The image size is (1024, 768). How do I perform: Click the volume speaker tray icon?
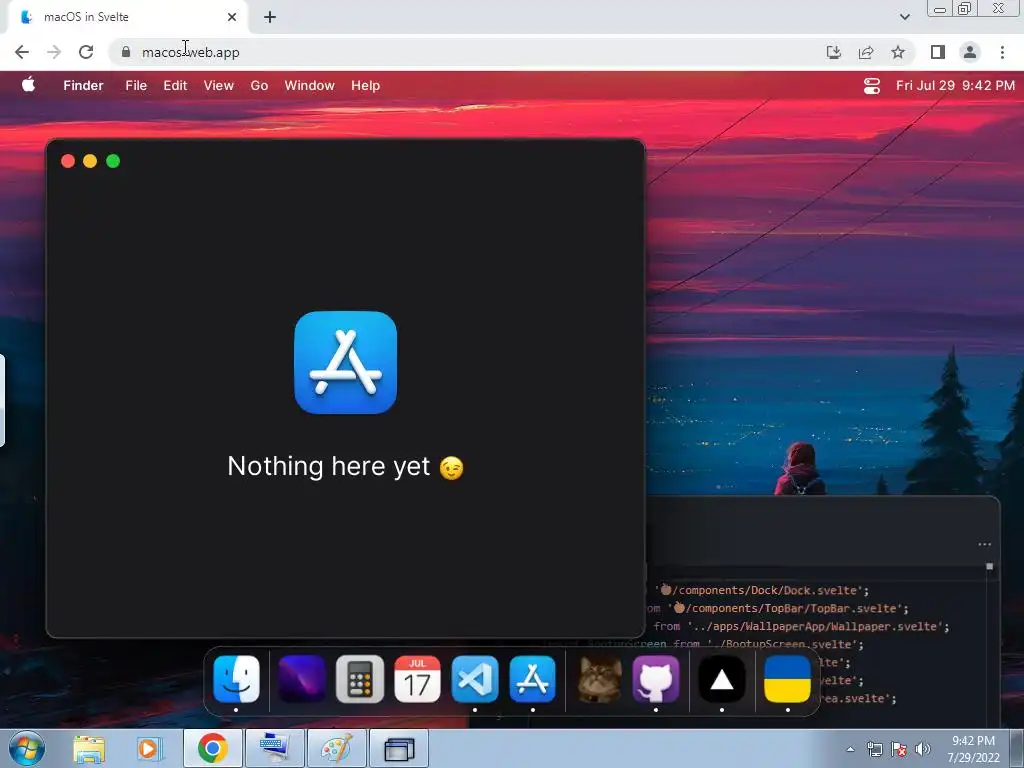[x=923, y=749]
